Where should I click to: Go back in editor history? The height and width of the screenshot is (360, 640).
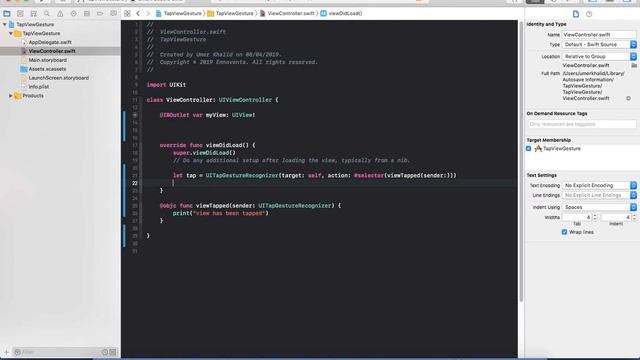pyautogui.click(x=138, y=13)
